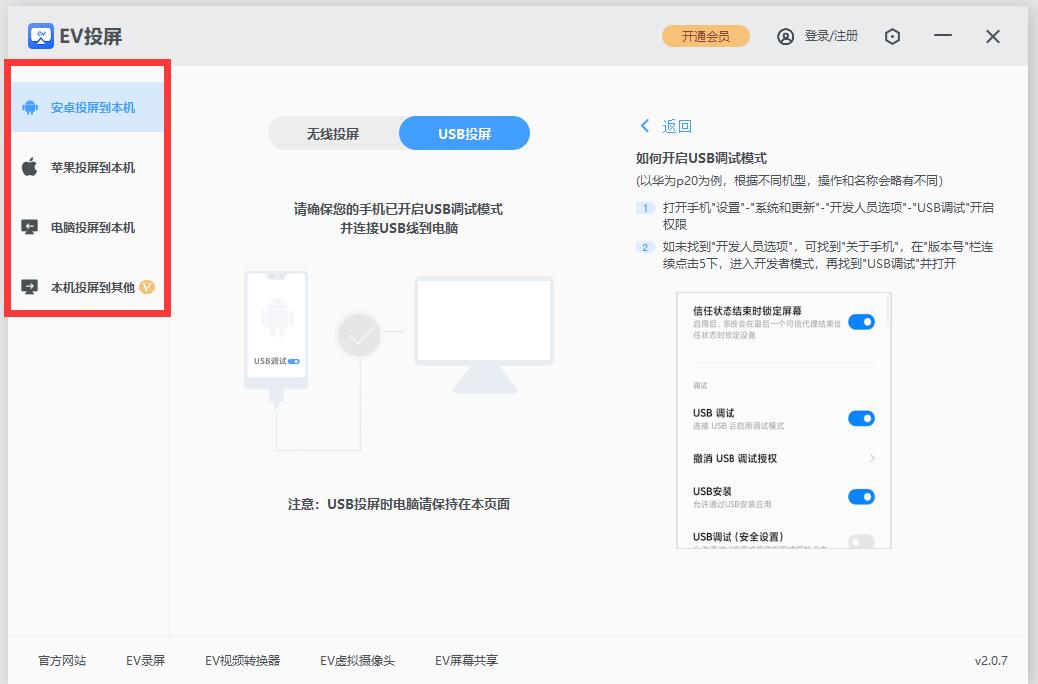This screenshot has width=1038, height=684.
Task: Minimize the EV投屏 window
Action: point(943,36)
